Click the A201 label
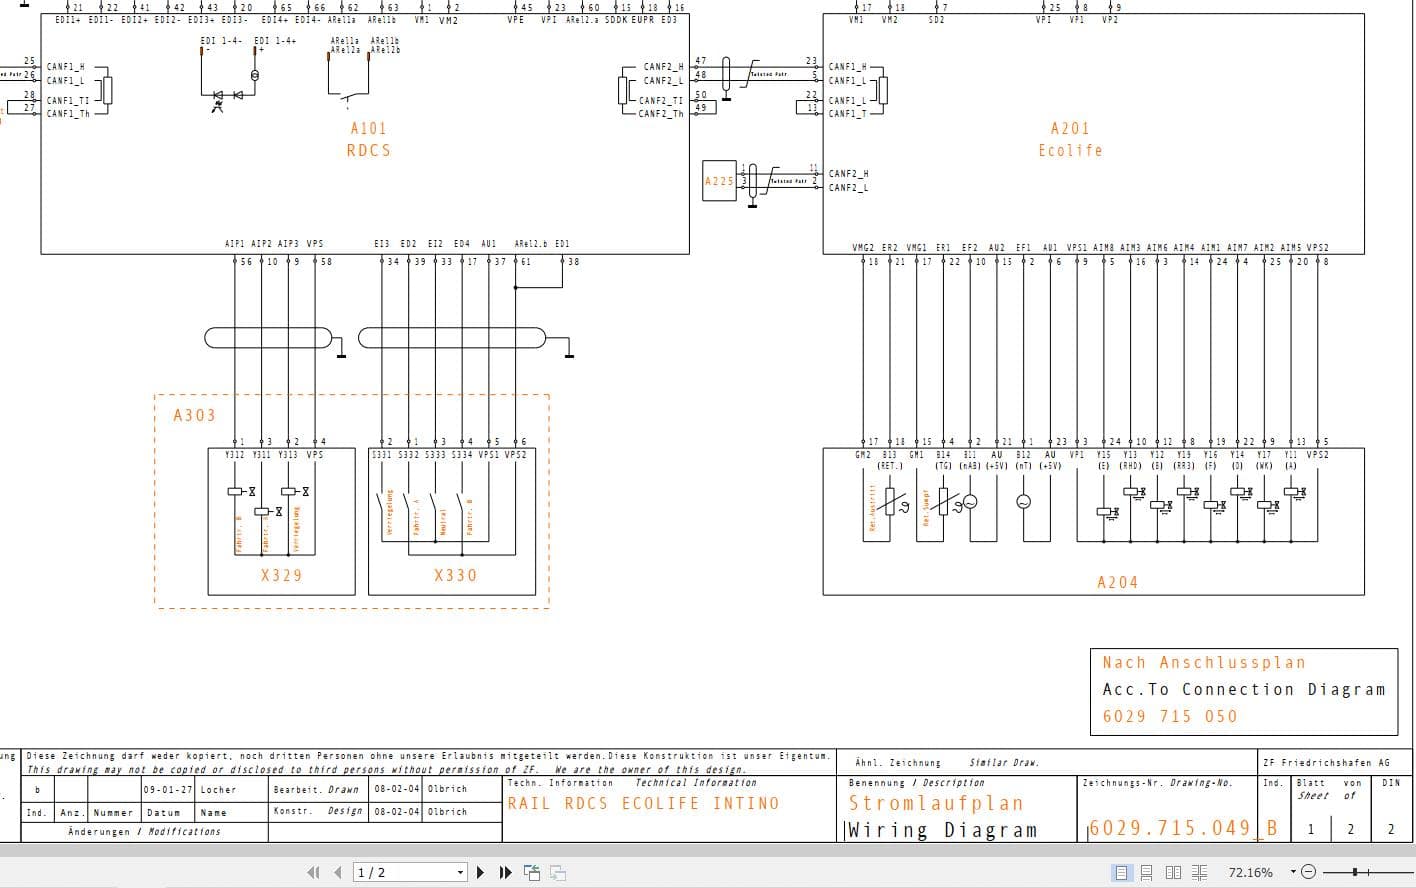The height and width of the screenshot is (888, 1416). tap(1070, 128)
